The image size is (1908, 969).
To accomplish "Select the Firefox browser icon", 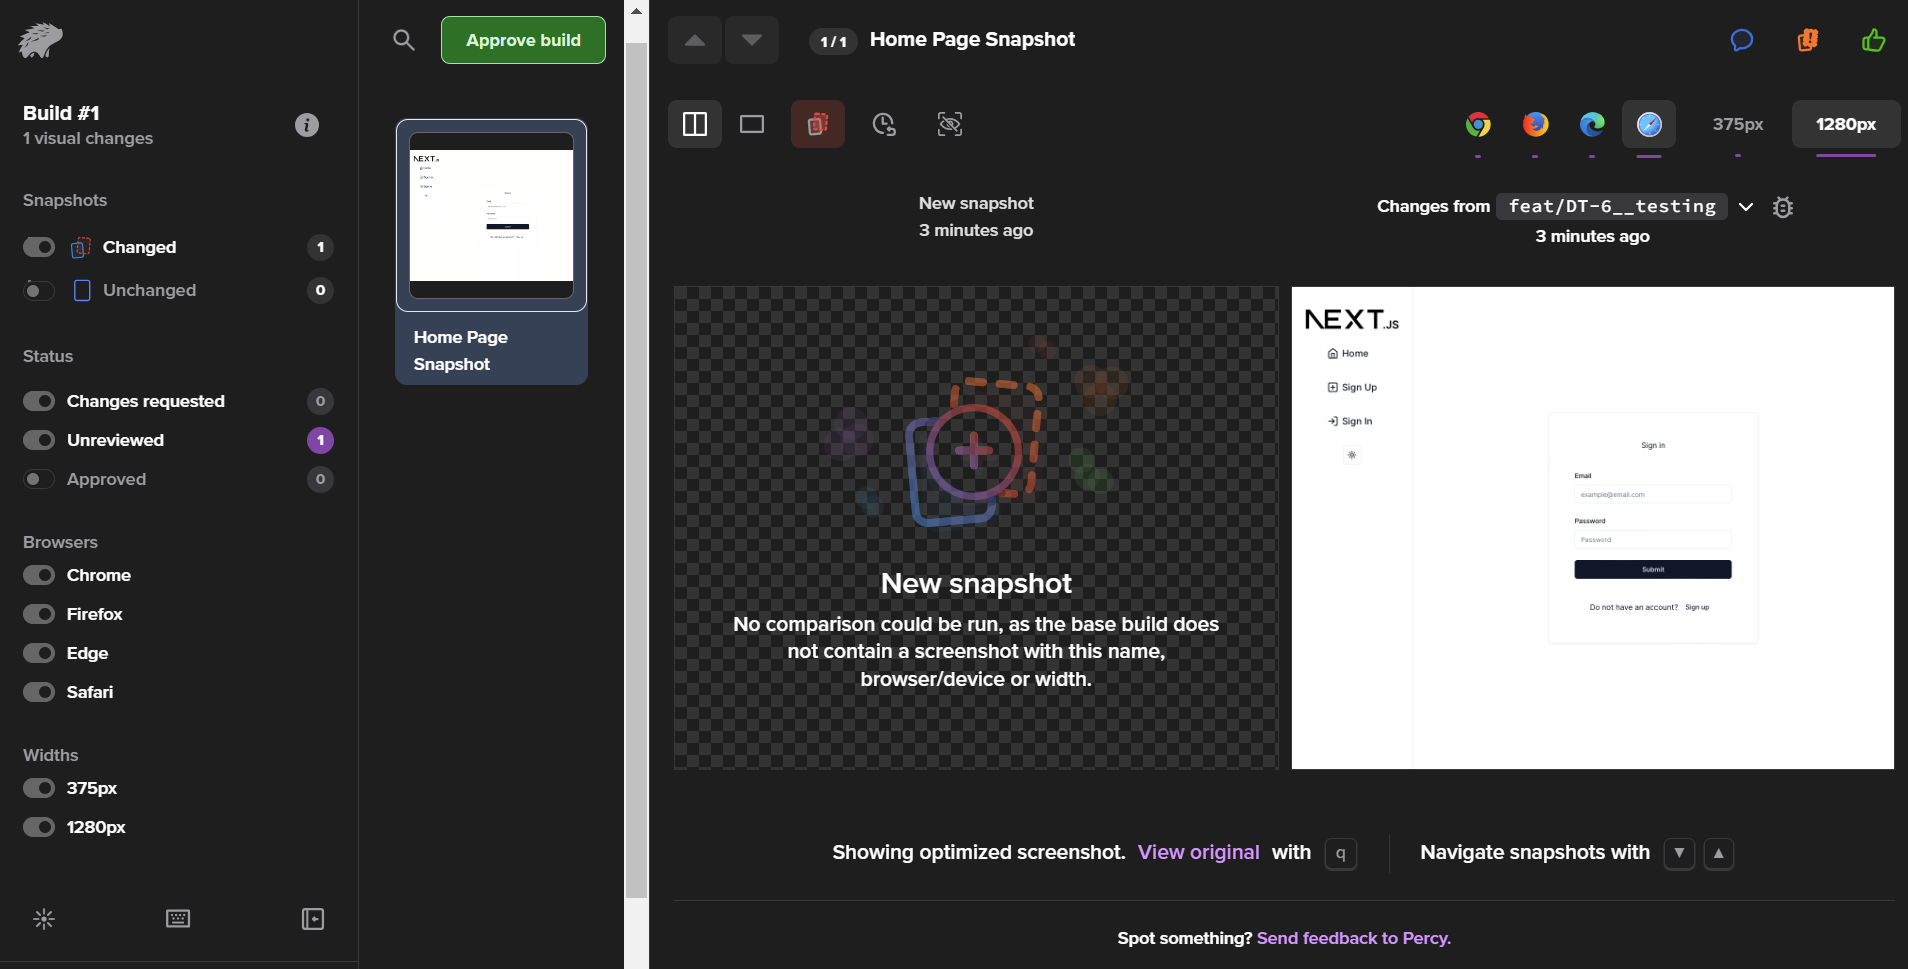I will [x=1535, y=124].
